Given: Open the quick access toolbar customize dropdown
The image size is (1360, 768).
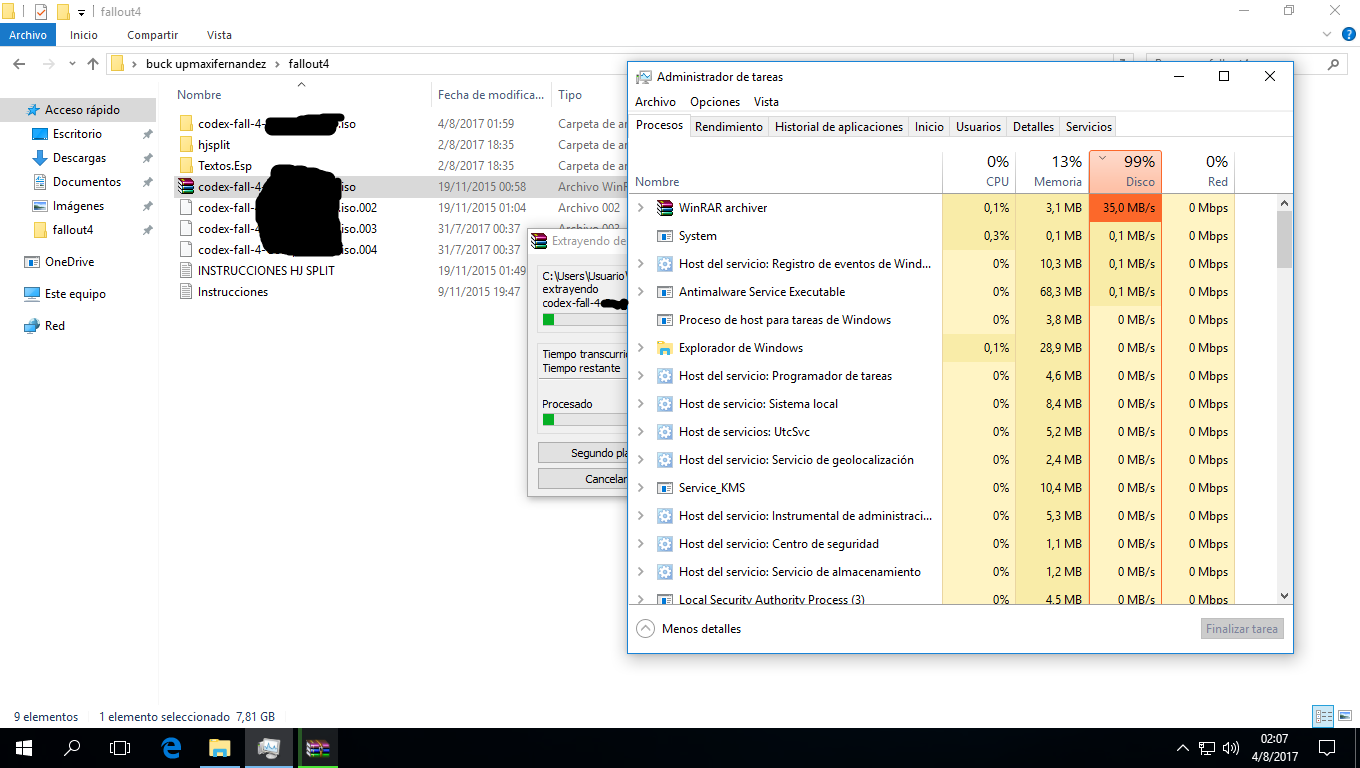Looking at the screenshot, I should tap(81, 12).
